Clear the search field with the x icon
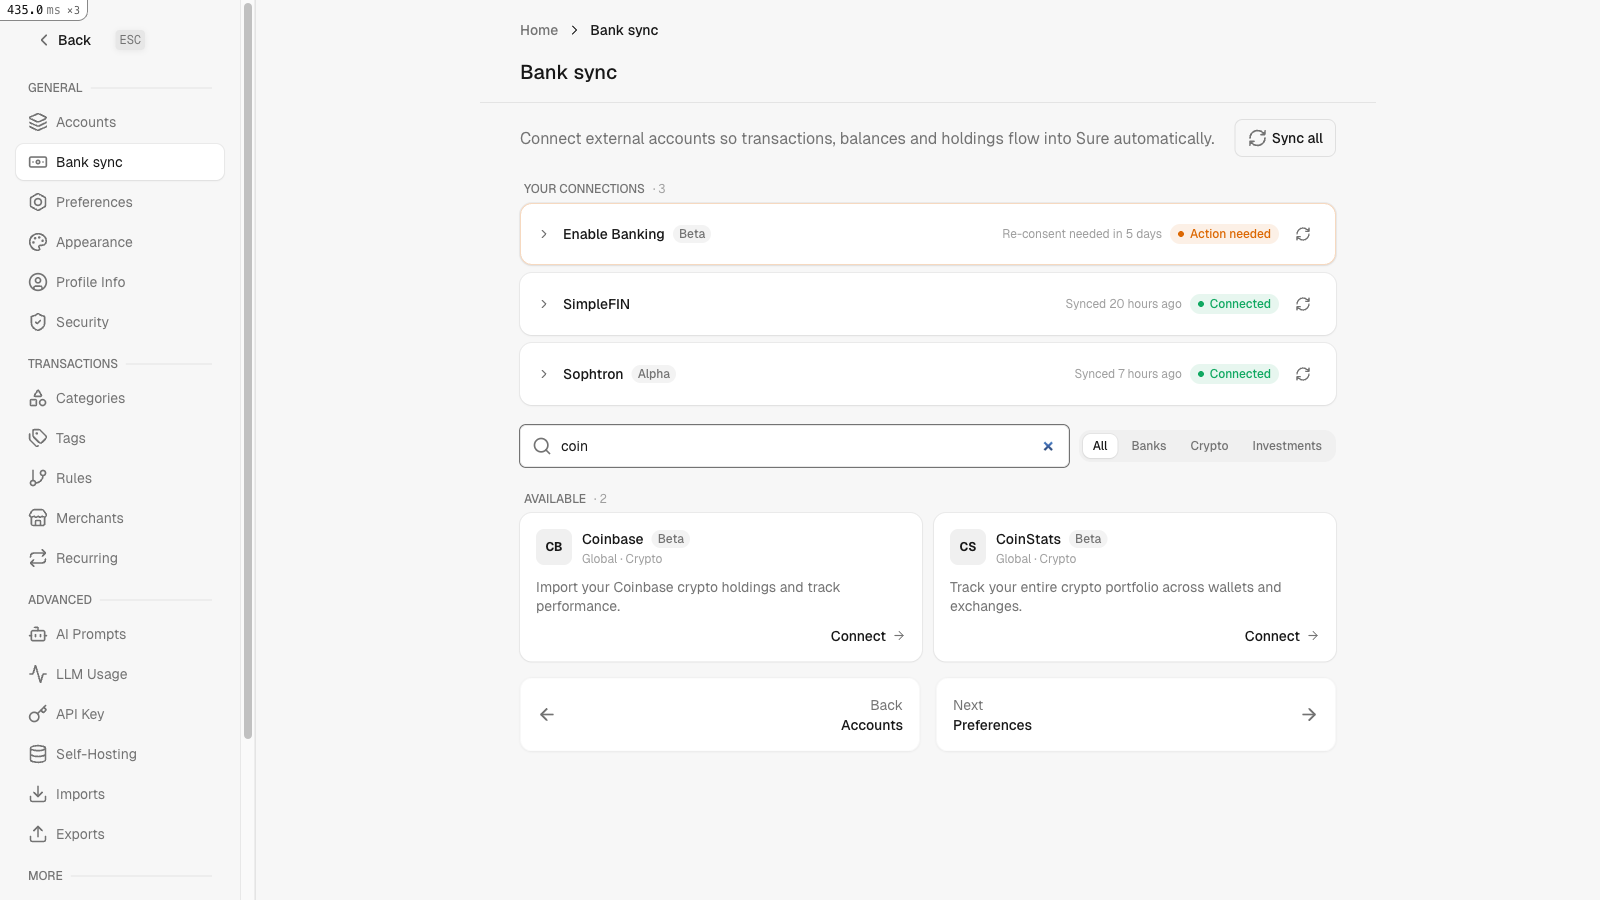This screenshot has height=900, width=1600. click(x=1048, y=446)
